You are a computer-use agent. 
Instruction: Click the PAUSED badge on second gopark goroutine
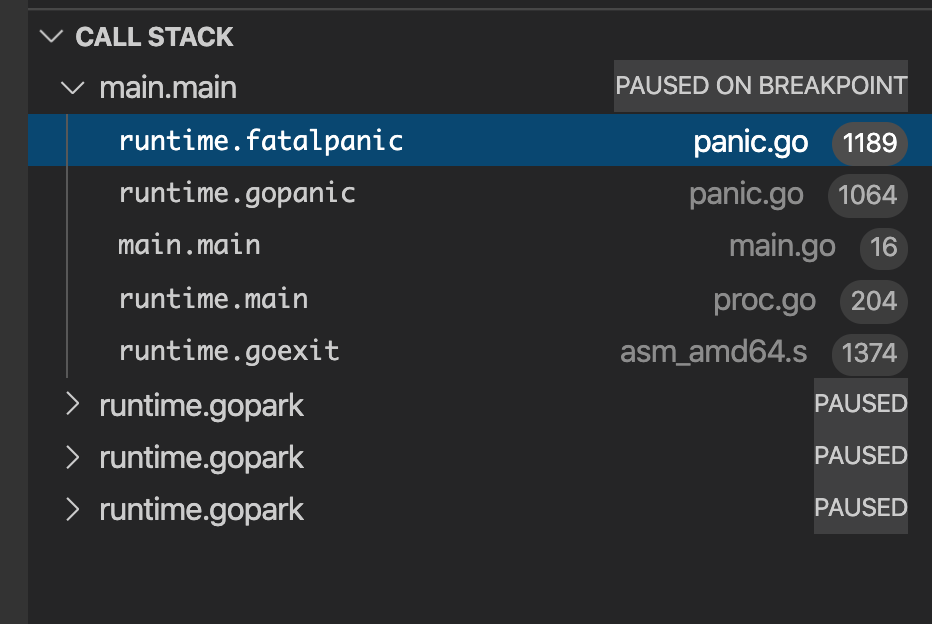[x=860, y=455]
